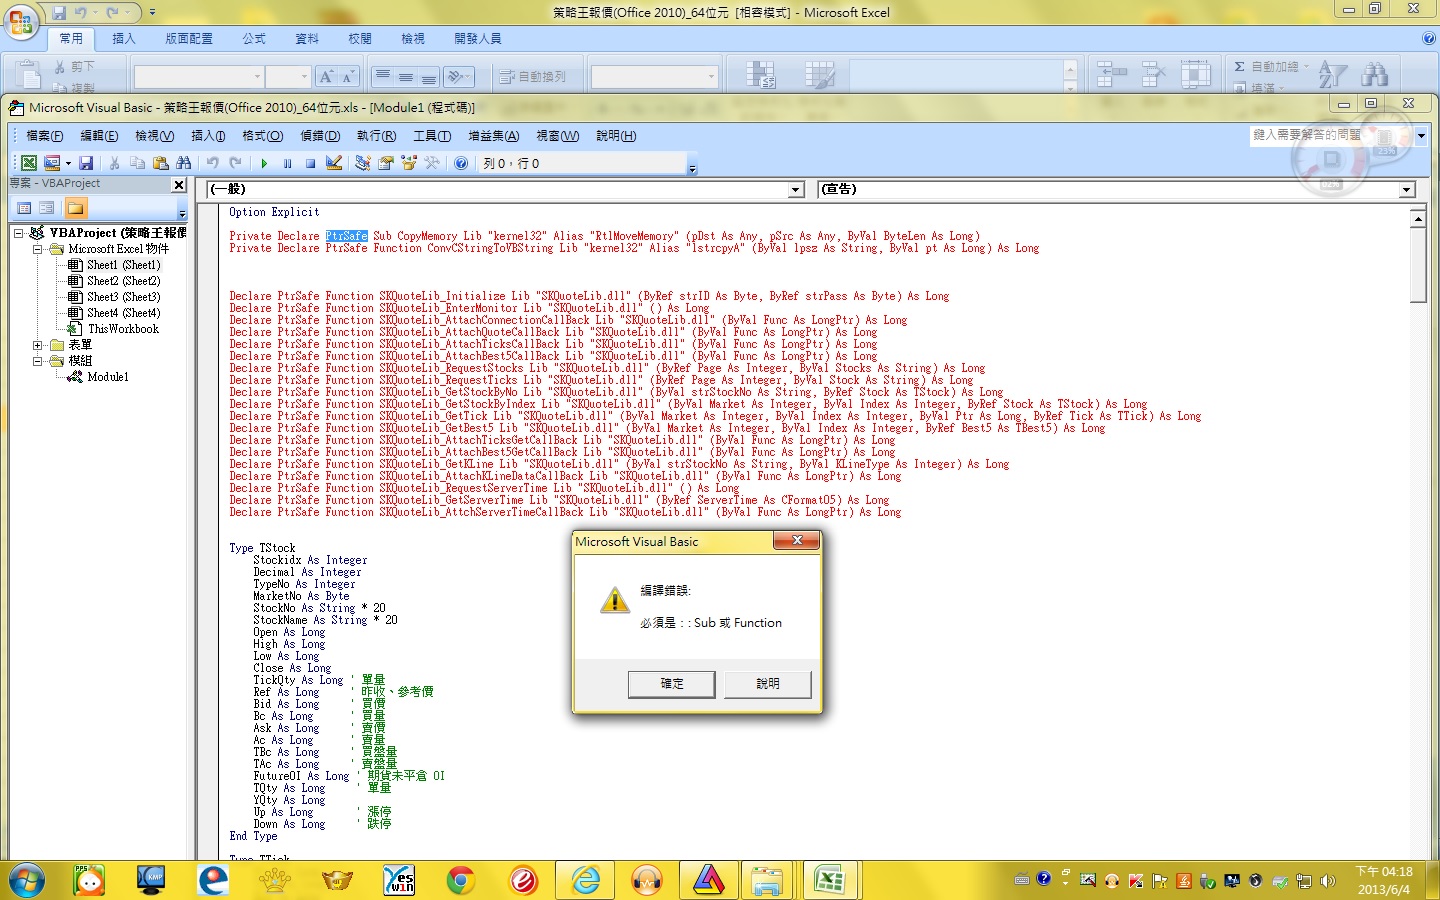Open Project Explorer icon in toolbar

(x=363, y=163)
